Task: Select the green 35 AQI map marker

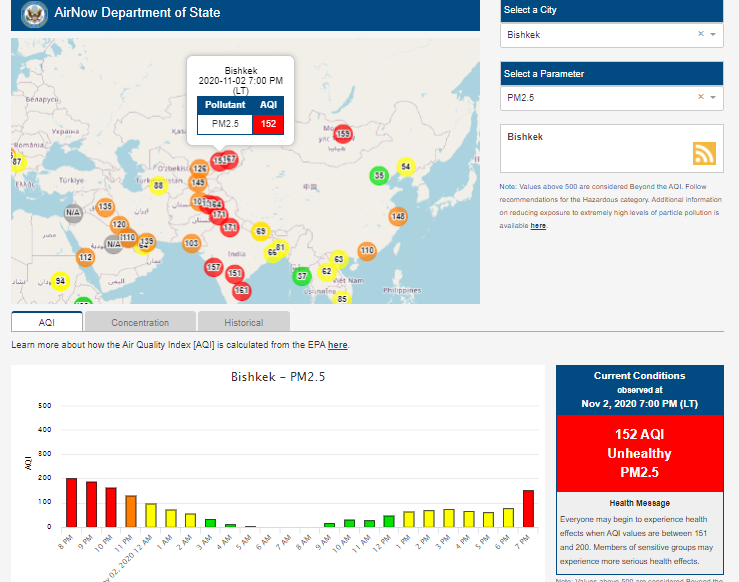Action: pyautogui.click(x=378, y=175)
